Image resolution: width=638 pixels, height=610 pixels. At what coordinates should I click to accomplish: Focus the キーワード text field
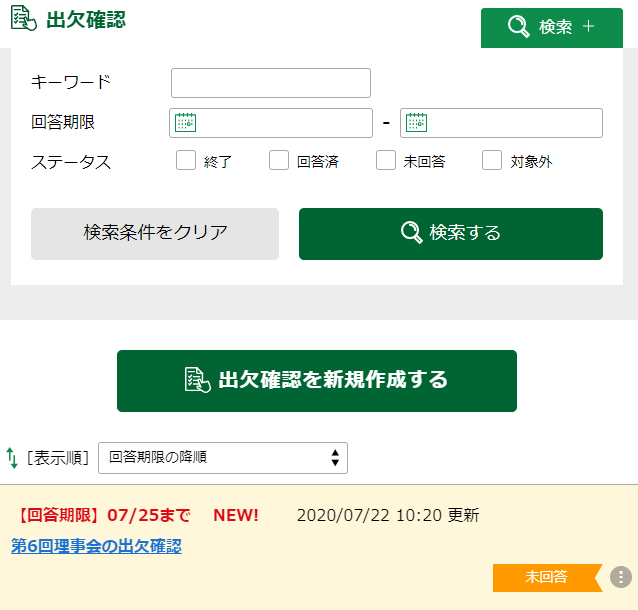pos(271,83)
